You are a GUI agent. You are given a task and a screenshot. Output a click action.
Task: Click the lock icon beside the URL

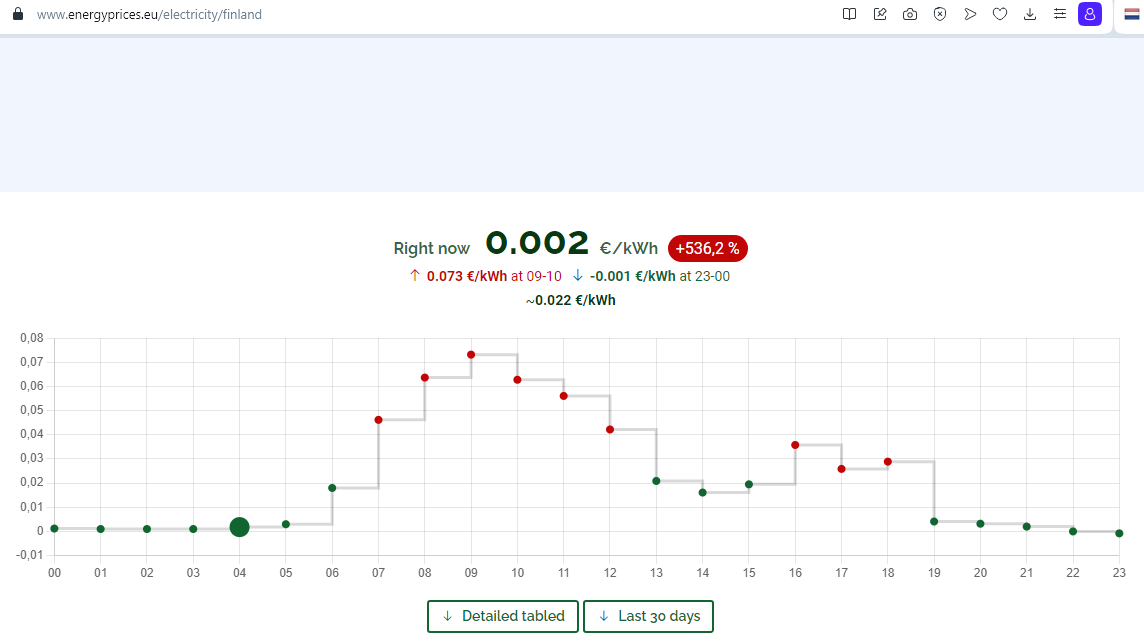pos(18,14)
